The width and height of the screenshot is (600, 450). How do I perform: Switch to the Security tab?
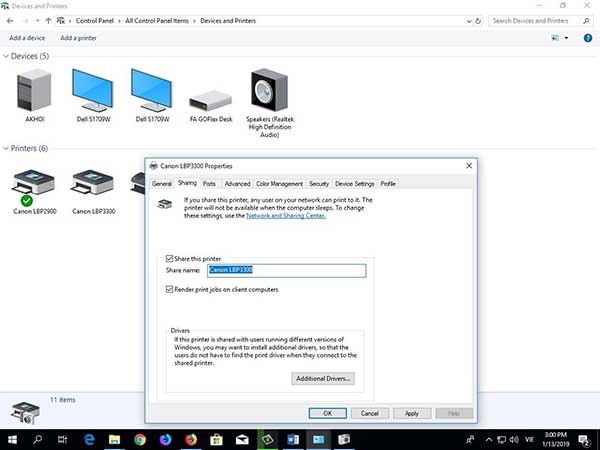(x=319, y=184)
